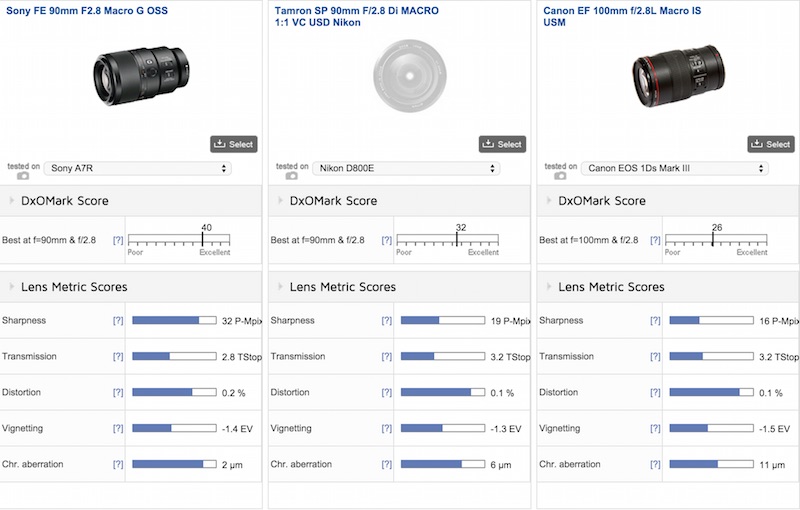This screenshot has width=800, height=510.
Task: Open the Sony A7R camera dropdown
Action: pos(139,169)
